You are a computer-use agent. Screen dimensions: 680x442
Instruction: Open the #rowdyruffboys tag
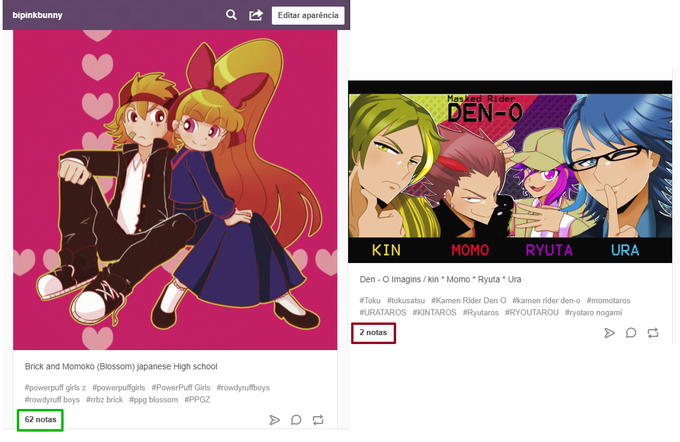(x=243, y=387)
